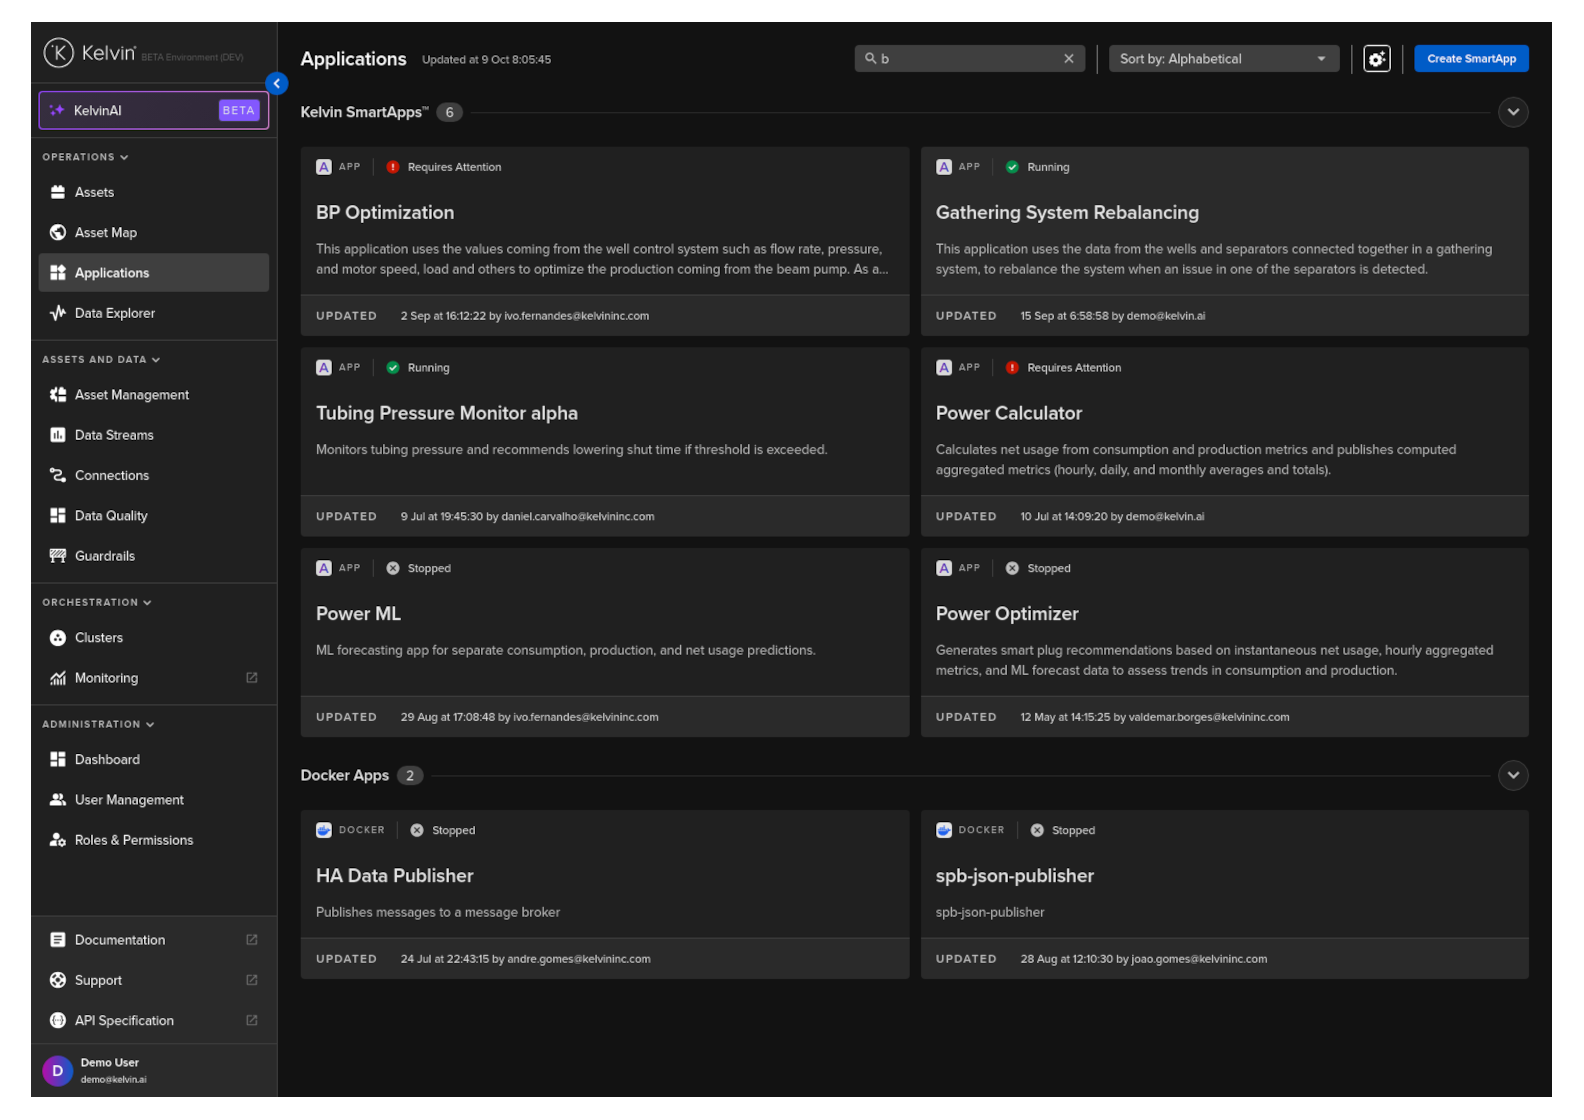
Task: Click the Docker icon on HA Data Publisher
Action: [324, 830]
